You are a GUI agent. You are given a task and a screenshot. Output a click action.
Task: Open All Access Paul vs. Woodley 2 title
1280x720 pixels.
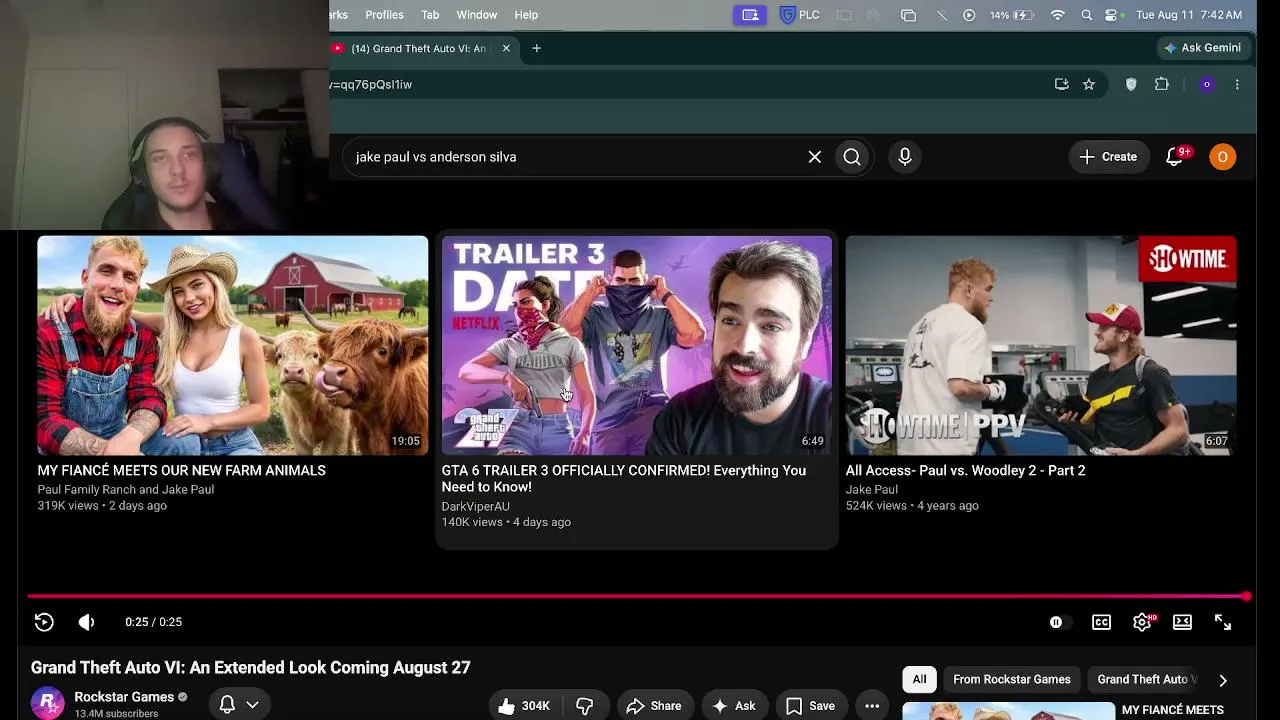pos(966,470)
